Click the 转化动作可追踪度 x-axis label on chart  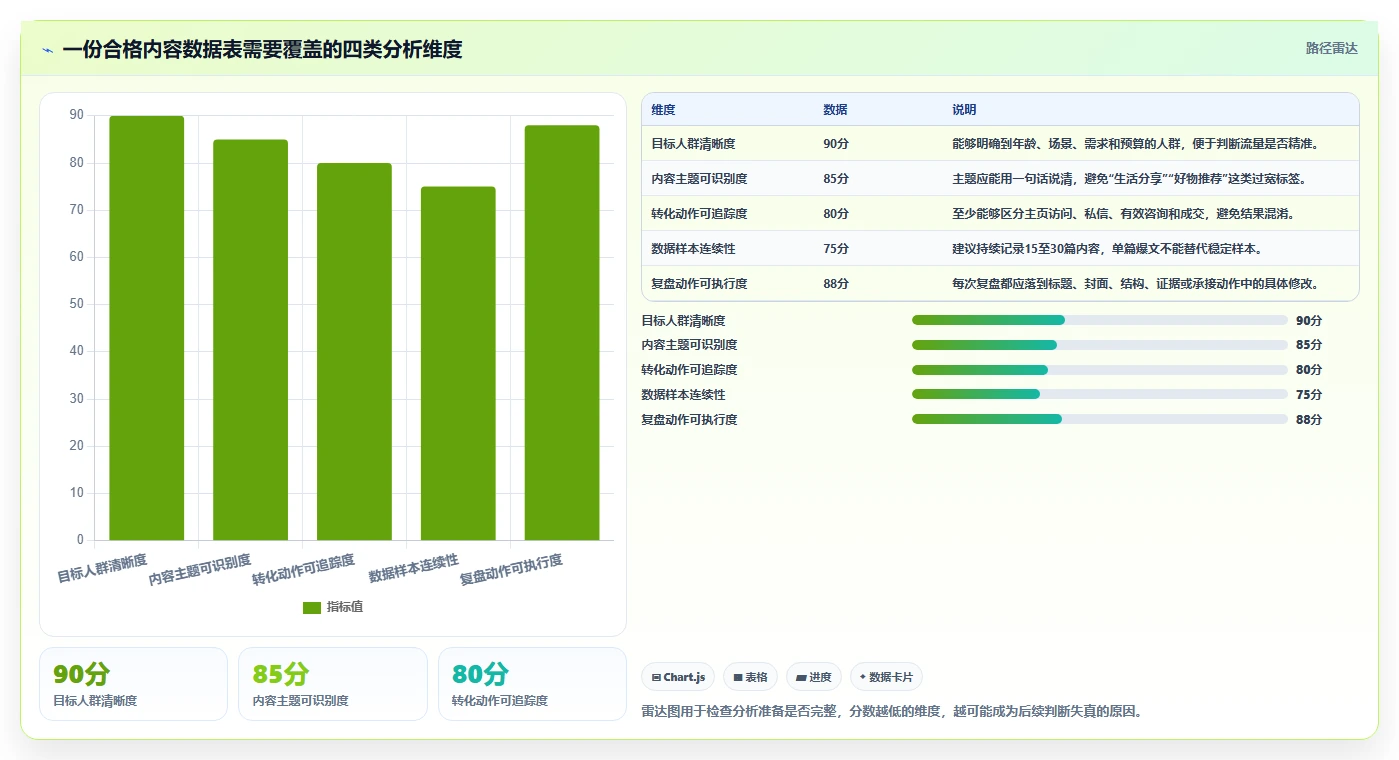[x=304, y=569]
